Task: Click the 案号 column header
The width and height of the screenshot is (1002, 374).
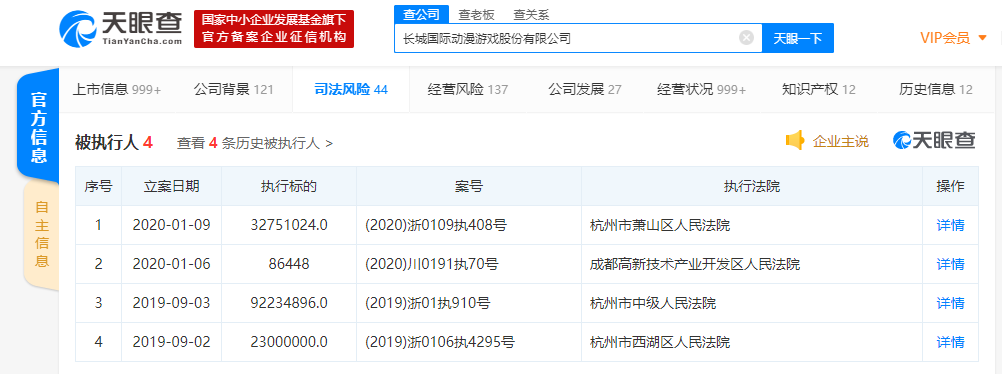Action: point(469,186)
